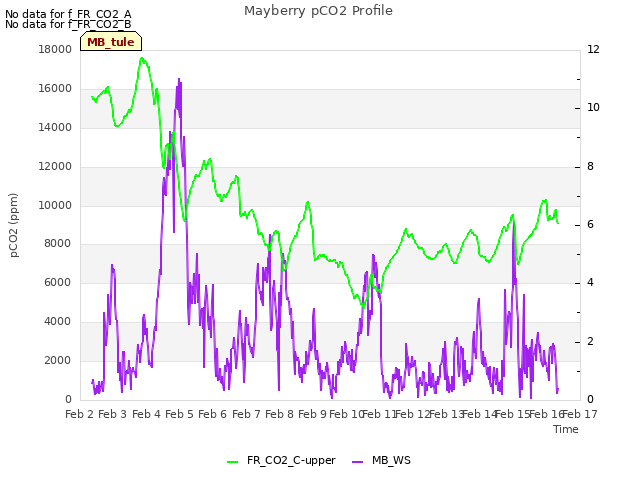
Task: Click the right axis value 10
Action: (x=593, y=108)
